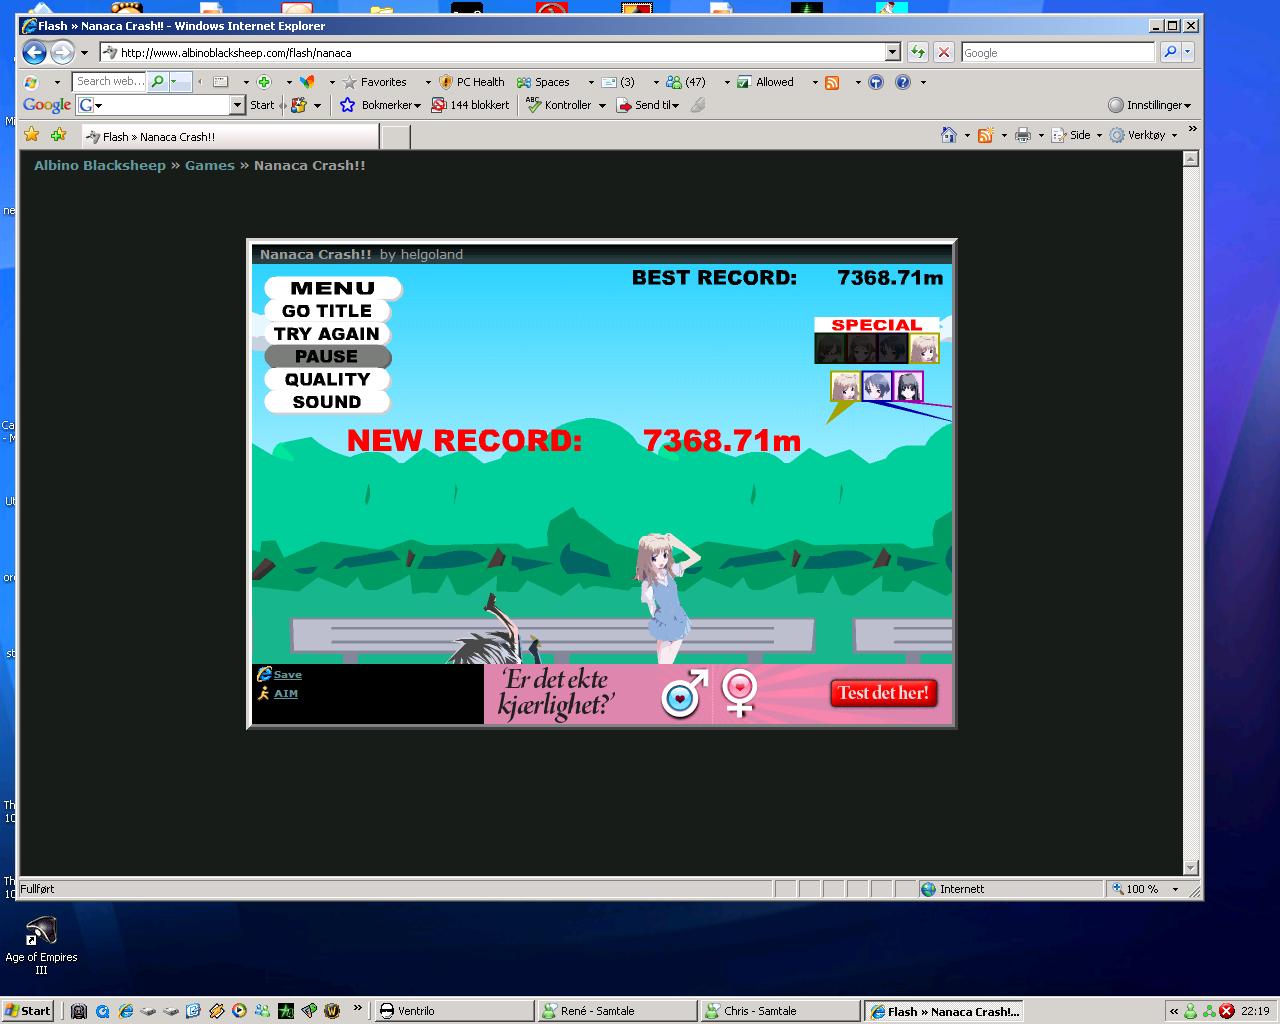Open the Games breadcrumb link
This screenshot has width=1280, height=1024.
[x=209, y=166]
